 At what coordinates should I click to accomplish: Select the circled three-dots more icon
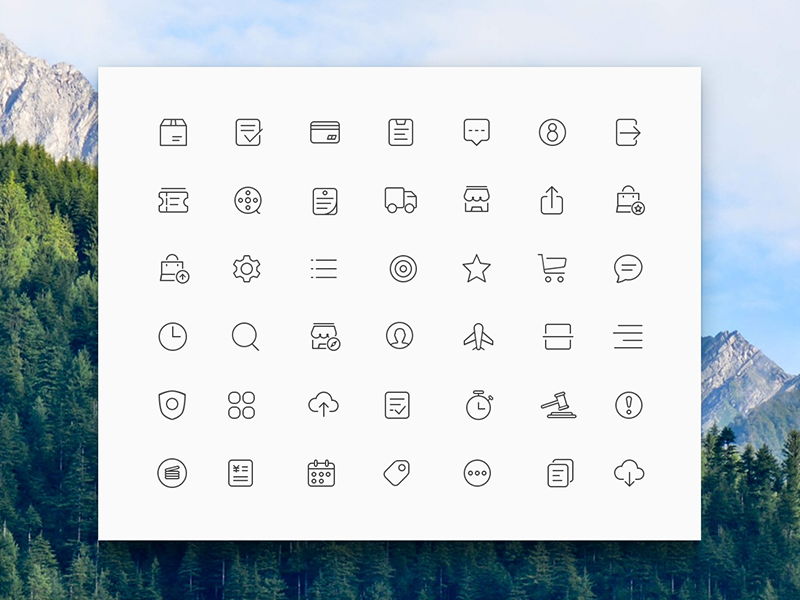click(477, 473)
